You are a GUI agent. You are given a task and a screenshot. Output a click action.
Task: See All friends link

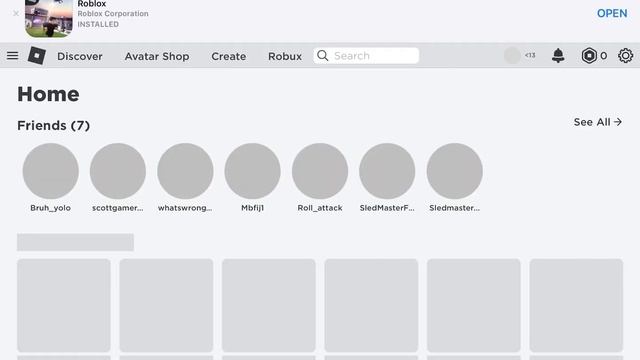click(598, 122)
